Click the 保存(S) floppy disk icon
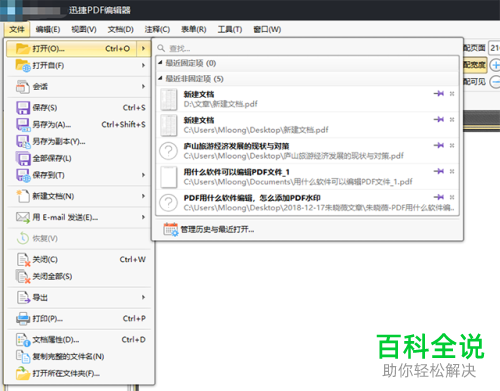This screenshot has height=391, width=500. [23, 108]
